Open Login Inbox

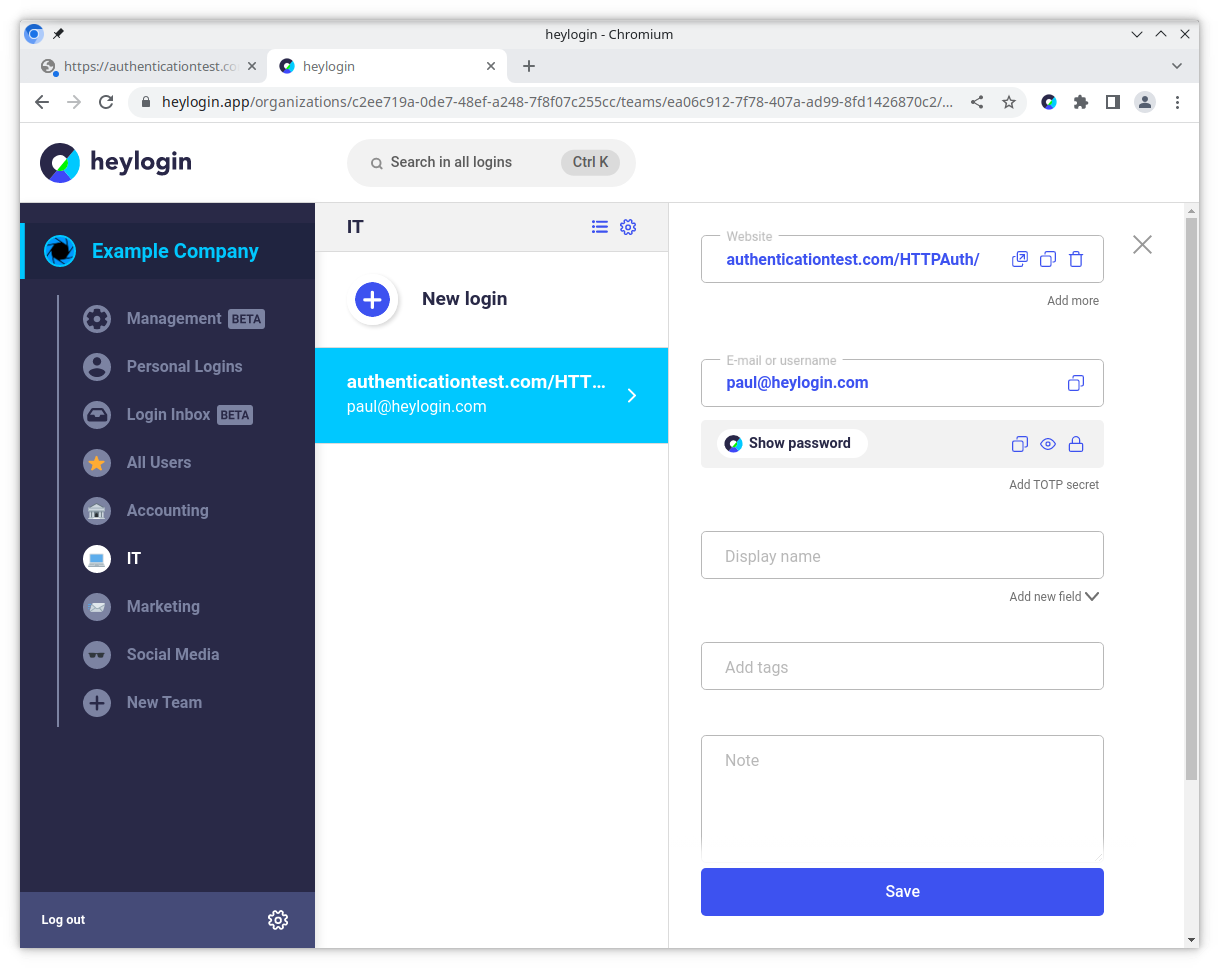[x=168, y=415]
